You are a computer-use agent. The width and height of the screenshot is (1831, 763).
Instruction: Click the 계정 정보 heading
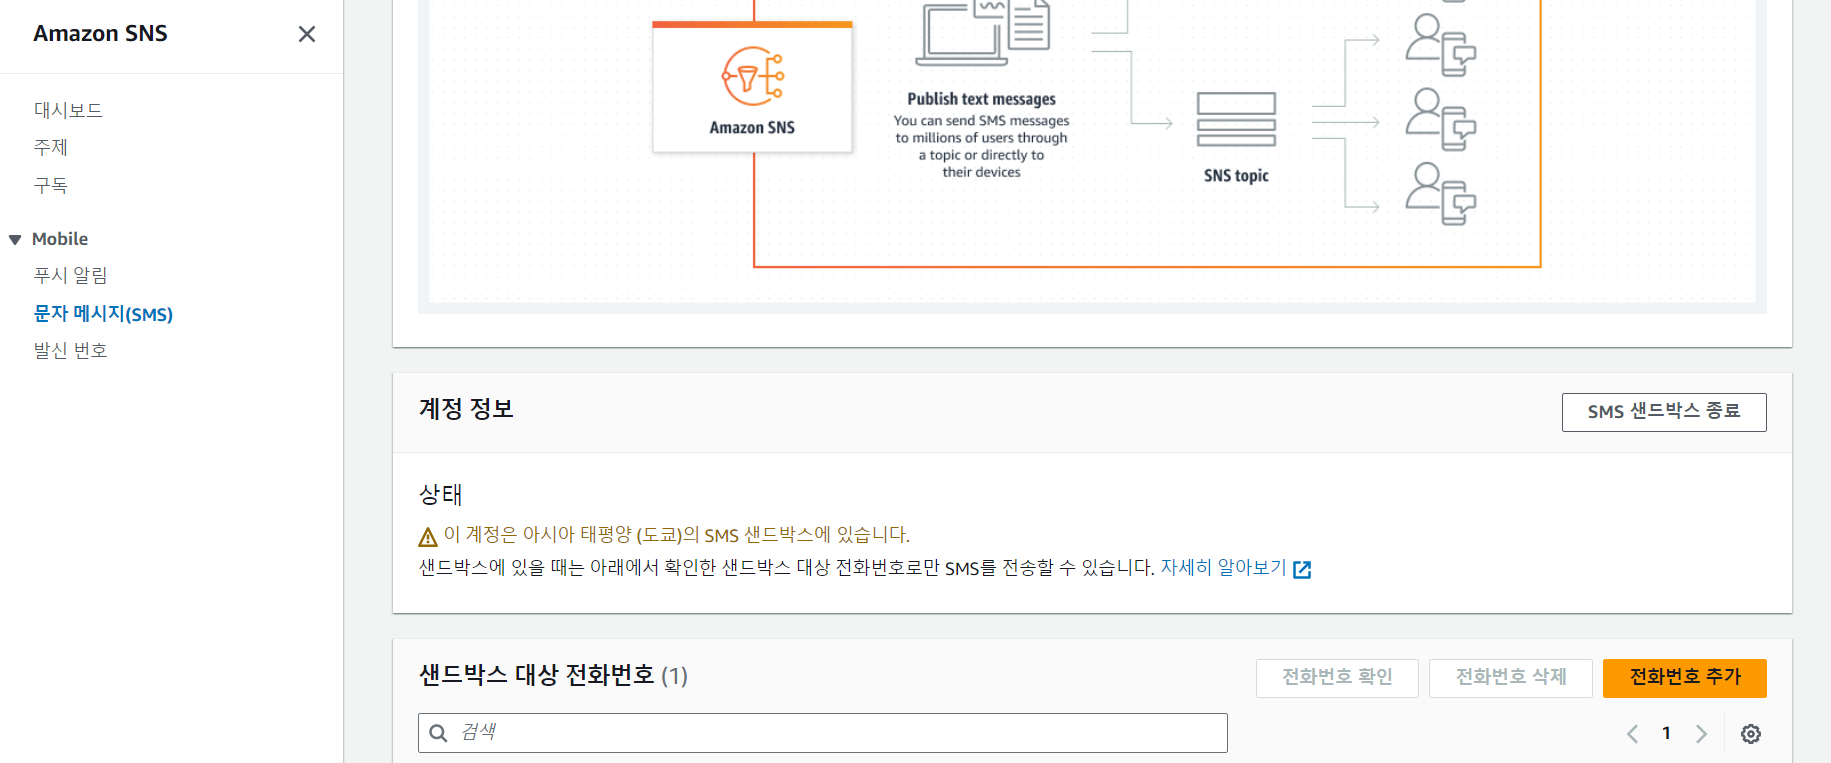point(466,409)
